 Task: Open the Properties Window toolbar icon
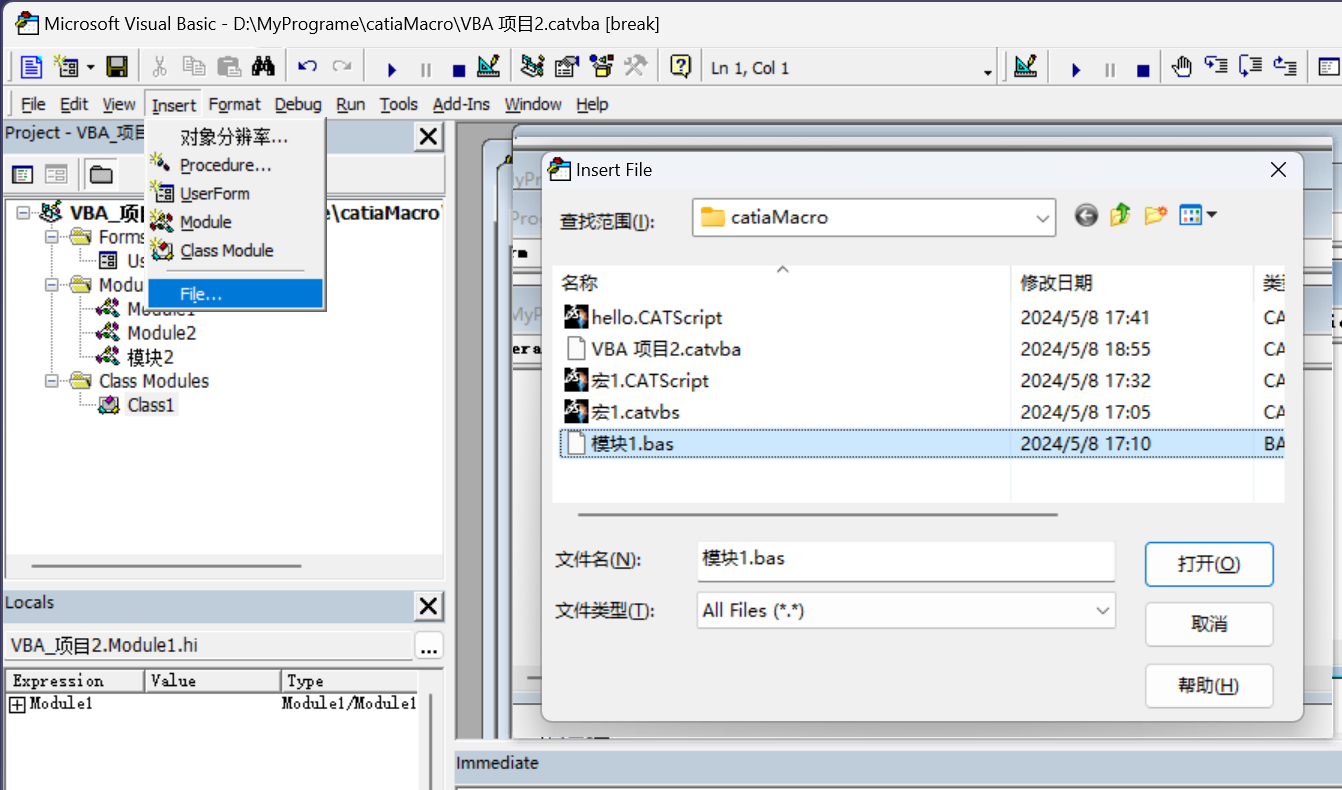[x=567, y=67]
